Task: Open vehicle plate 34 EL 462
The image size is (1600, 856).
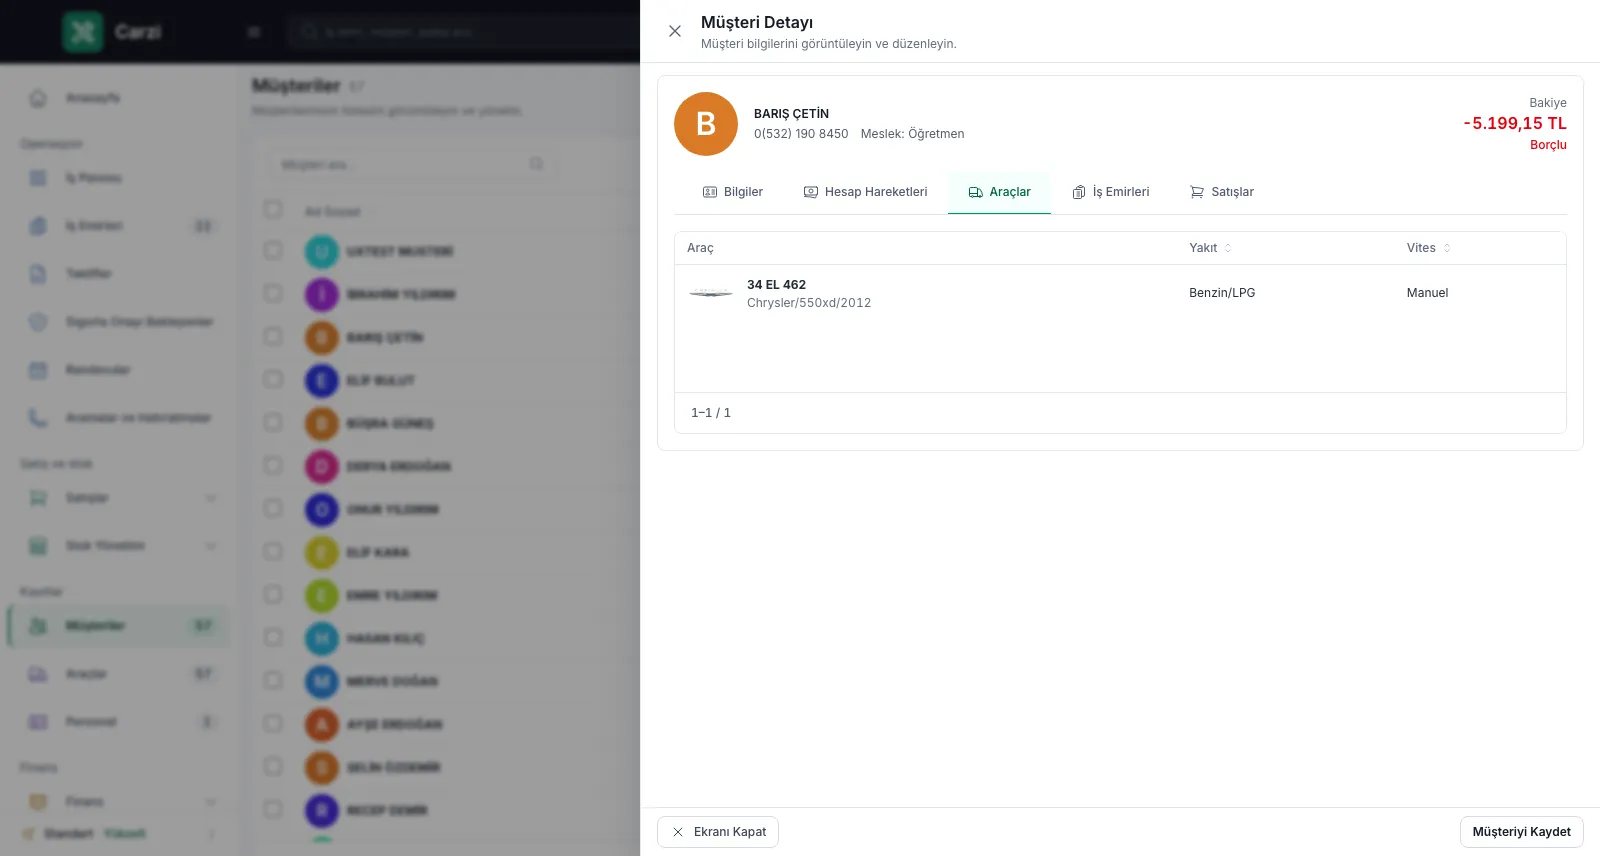Action: [x=776, y=285]
